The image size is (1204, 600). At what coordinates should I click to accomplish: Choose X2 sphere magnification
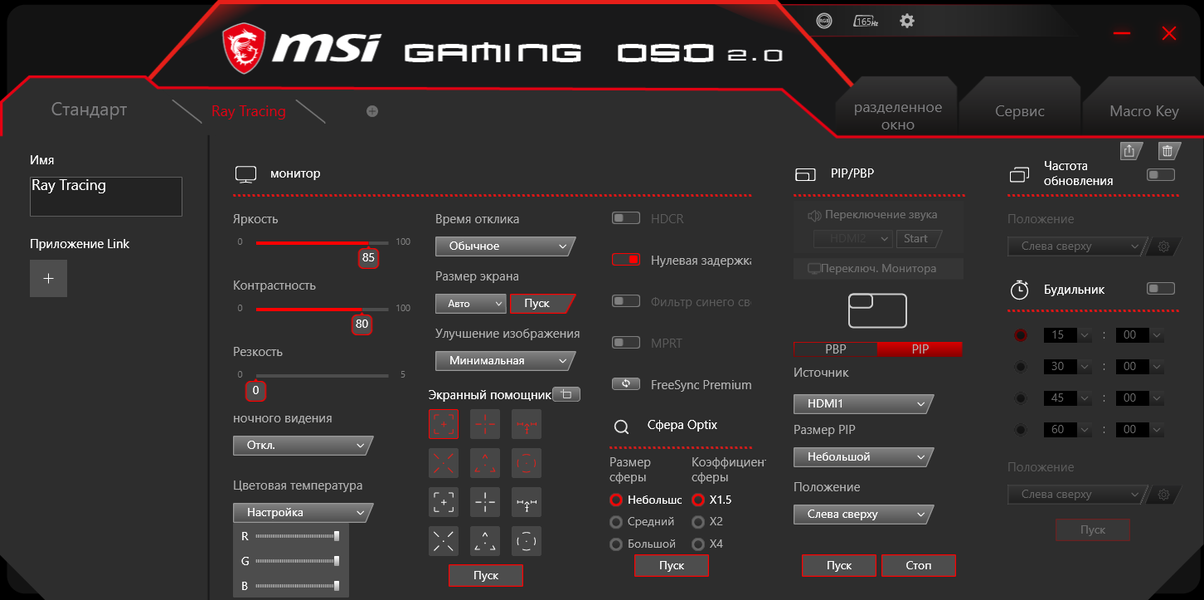pyautogui.click(x=698, y=522)
